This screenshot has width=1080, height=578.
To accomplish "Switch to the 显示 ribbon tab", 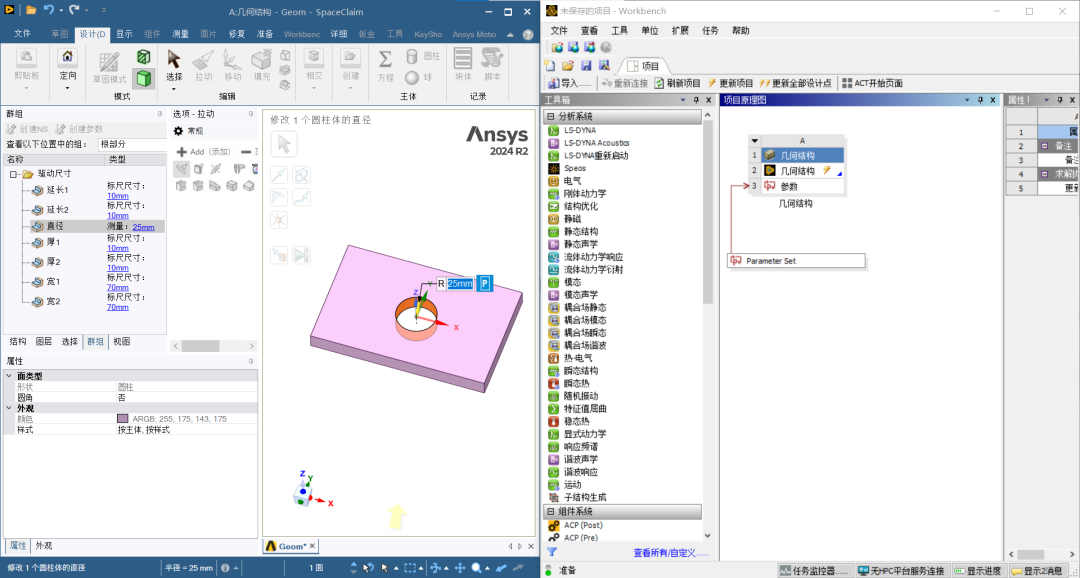I will click(124, 34).
